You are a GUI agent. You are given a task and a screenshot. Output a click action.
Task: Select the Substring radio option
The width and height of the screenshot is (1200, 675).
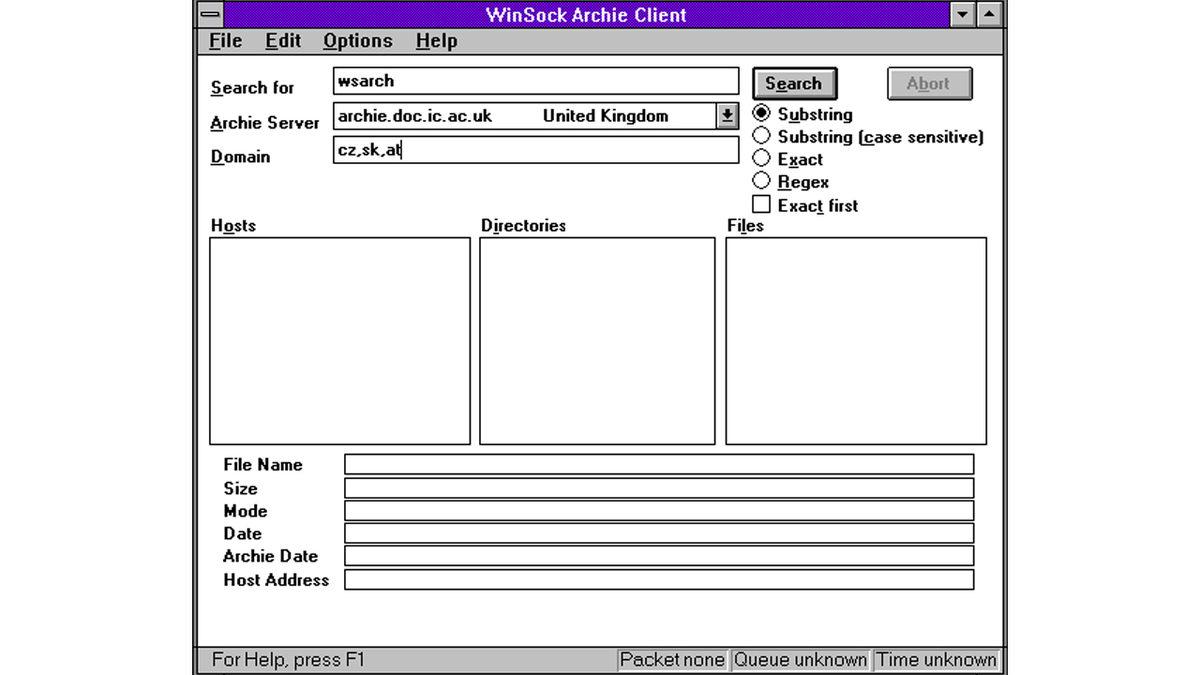(x=762, y=114)
